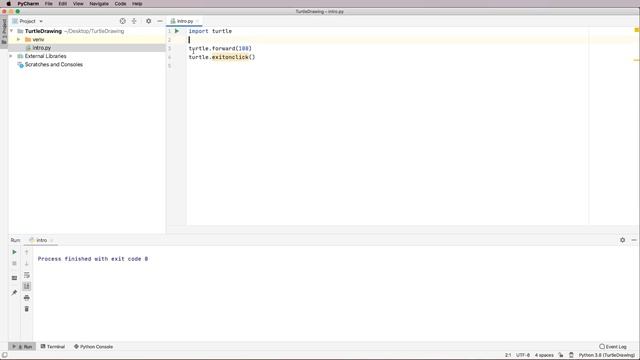This screenshot has height=360, width=640.
Task: Open the Code menu
Action: point(120,4)
